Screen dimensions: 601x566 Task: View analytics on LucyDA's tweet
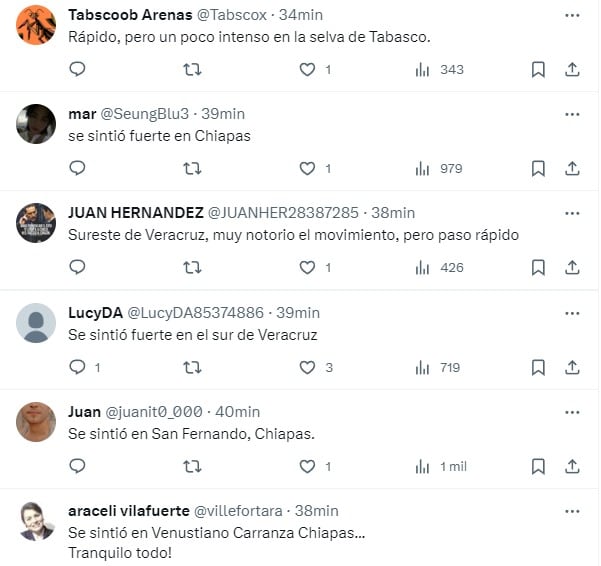point(437,367)
